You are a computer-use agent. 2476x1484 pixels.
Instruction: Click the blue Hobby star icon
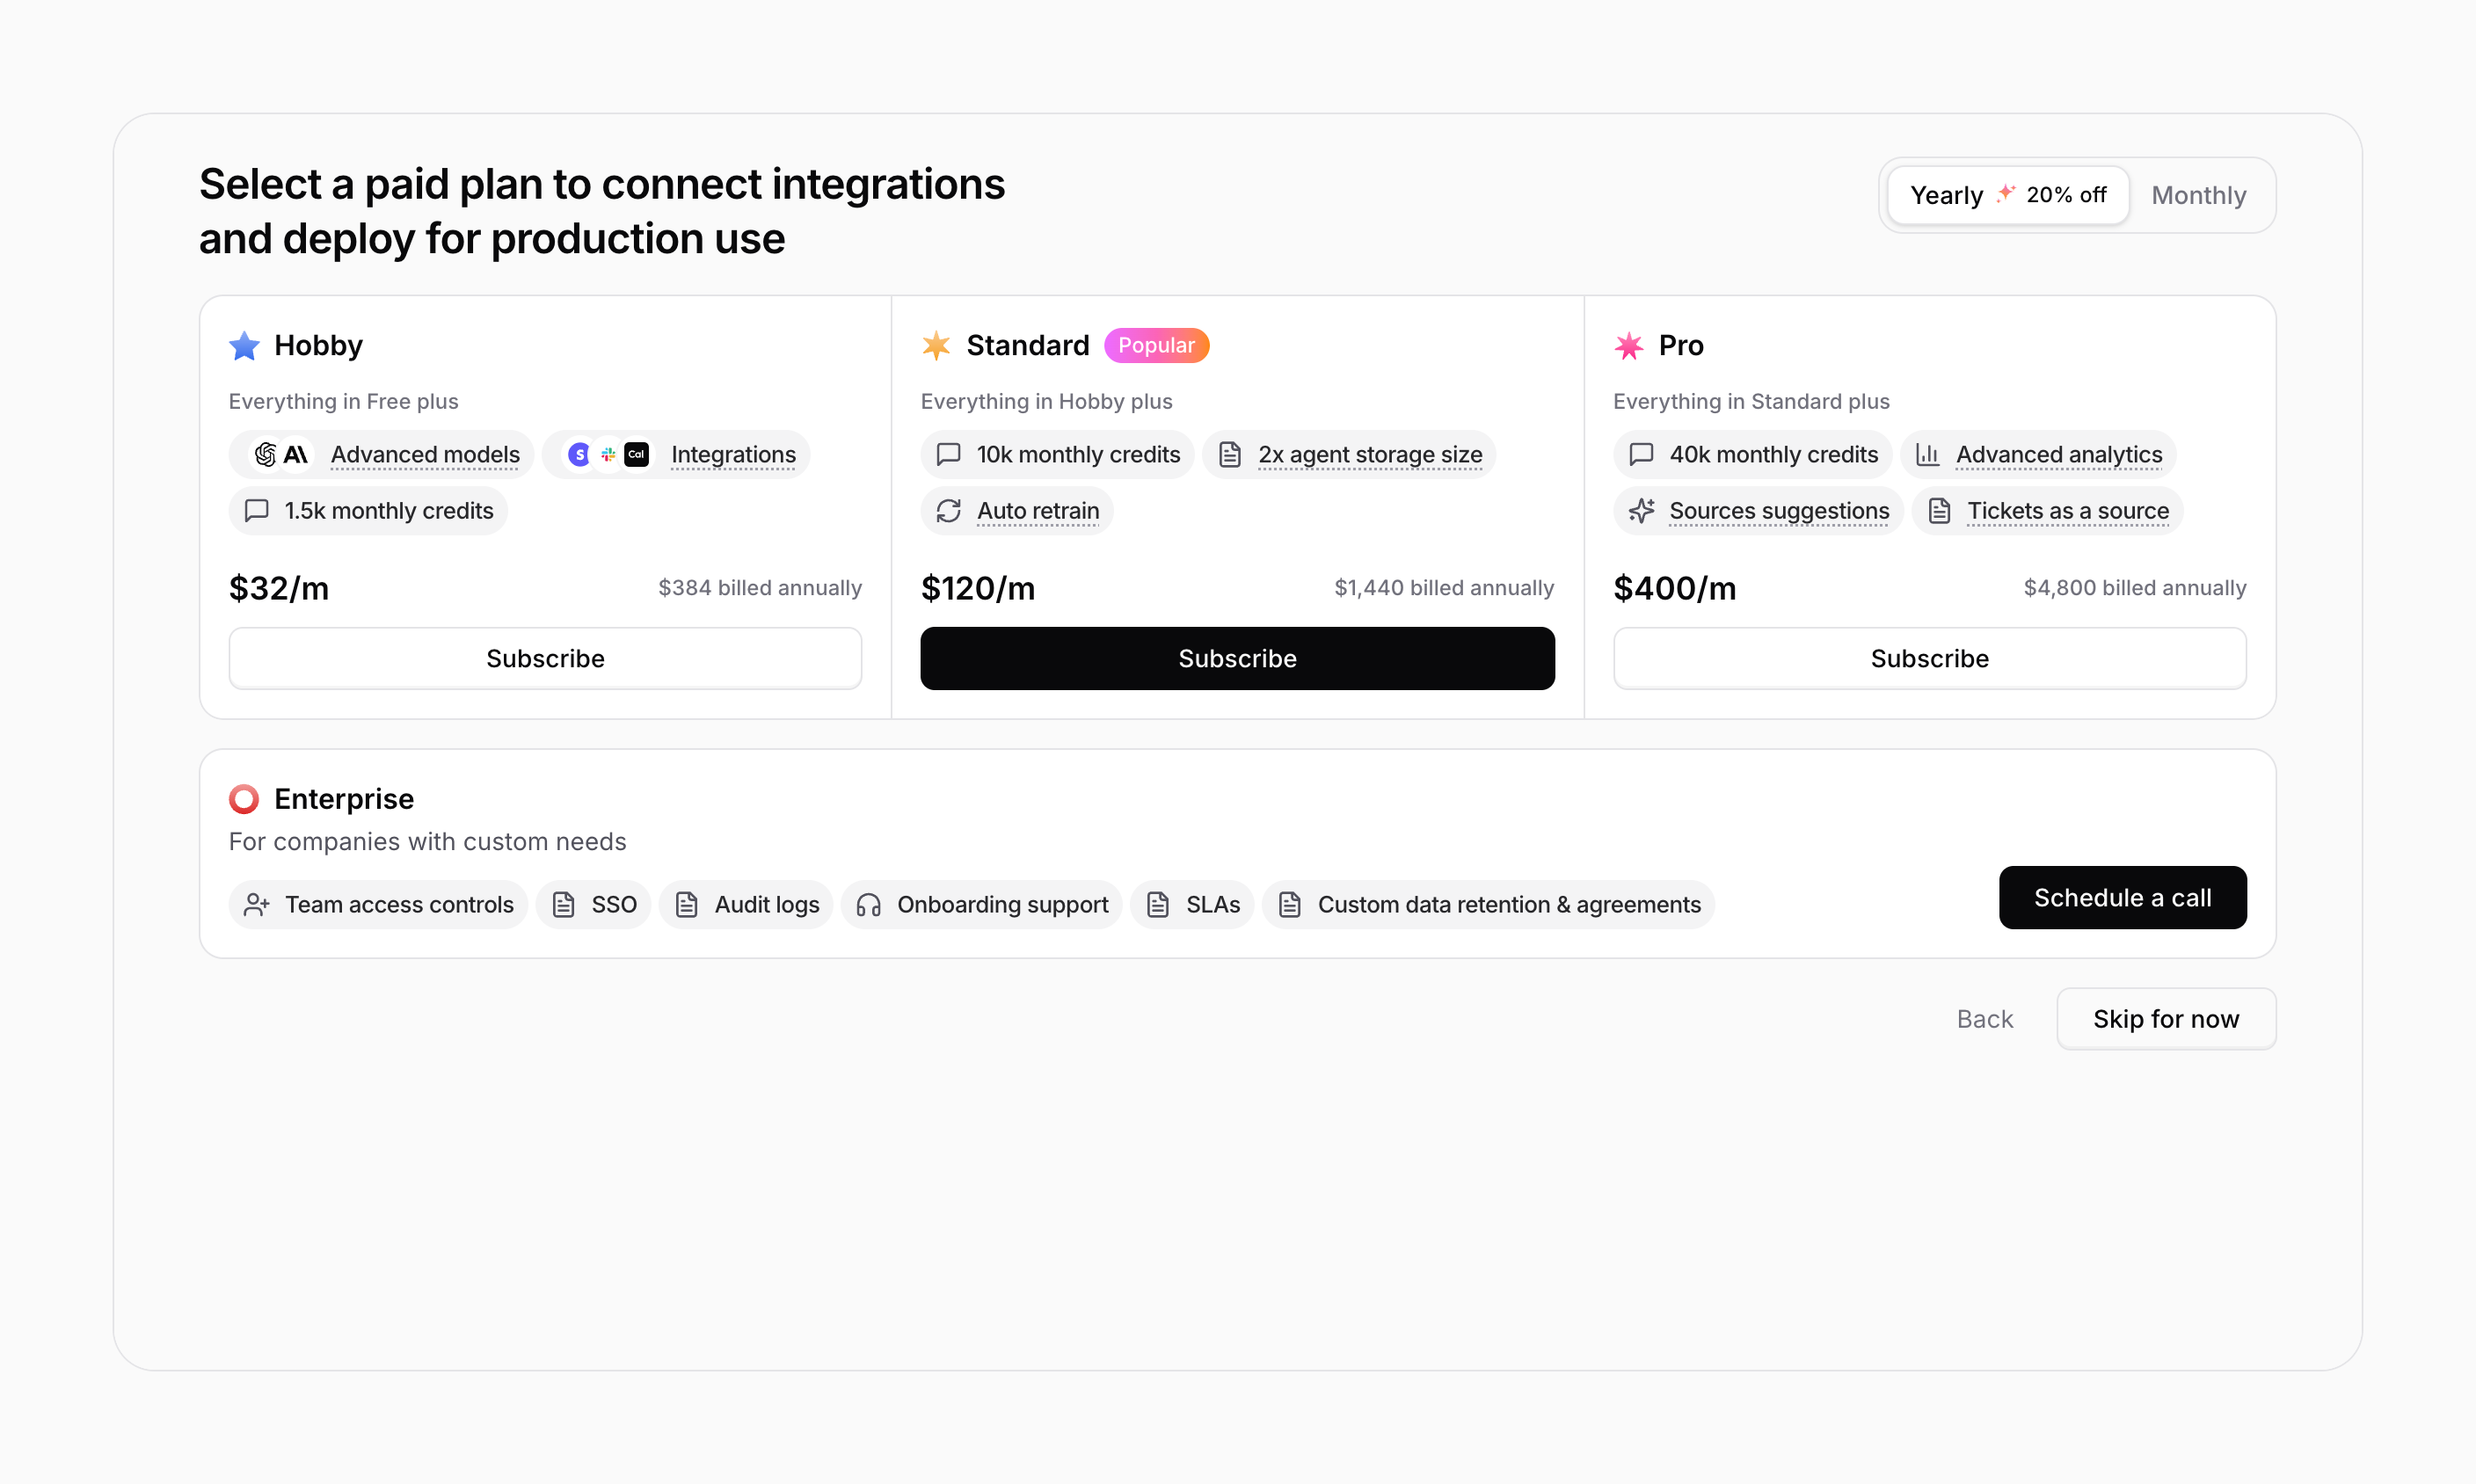point(244,346)
